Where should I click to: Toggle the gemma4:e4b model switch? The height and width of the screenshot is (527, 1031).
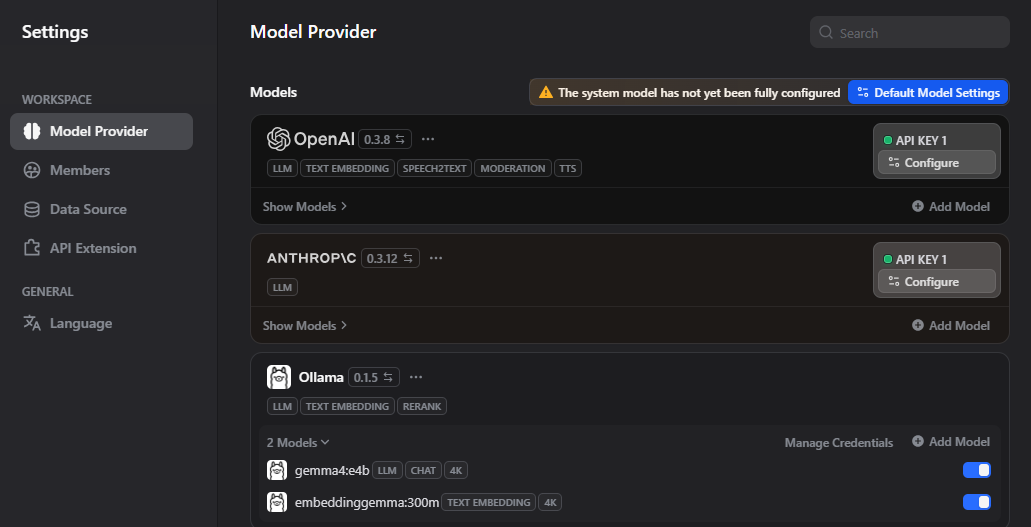tap(976, 470)
